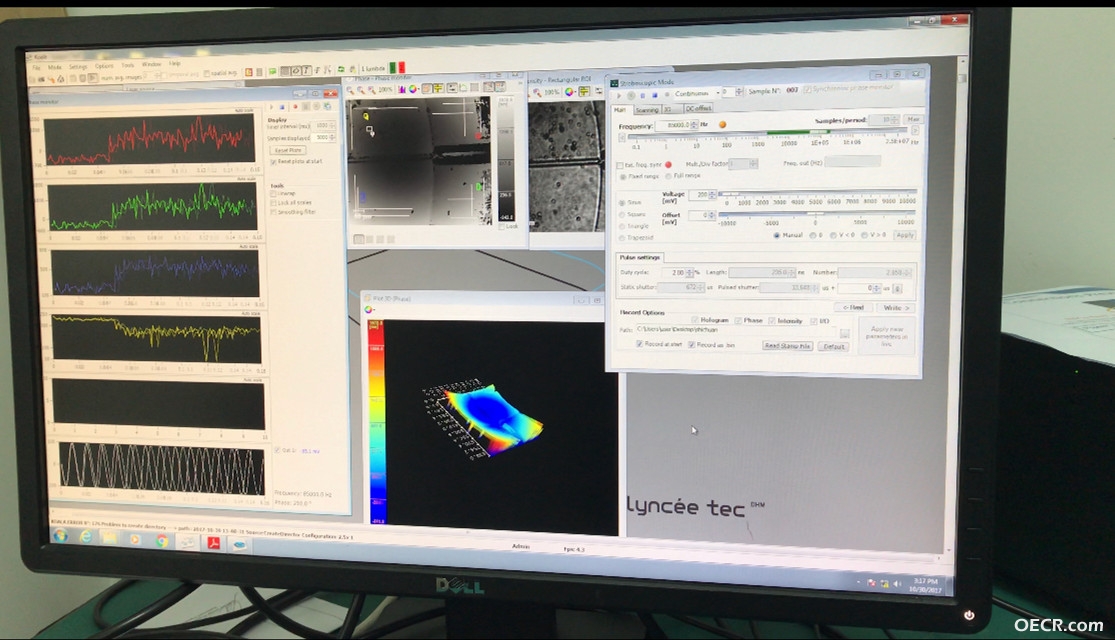Screen dimensions: 1115x640
Task: Click the Write > button
Action: pos(896,308)
